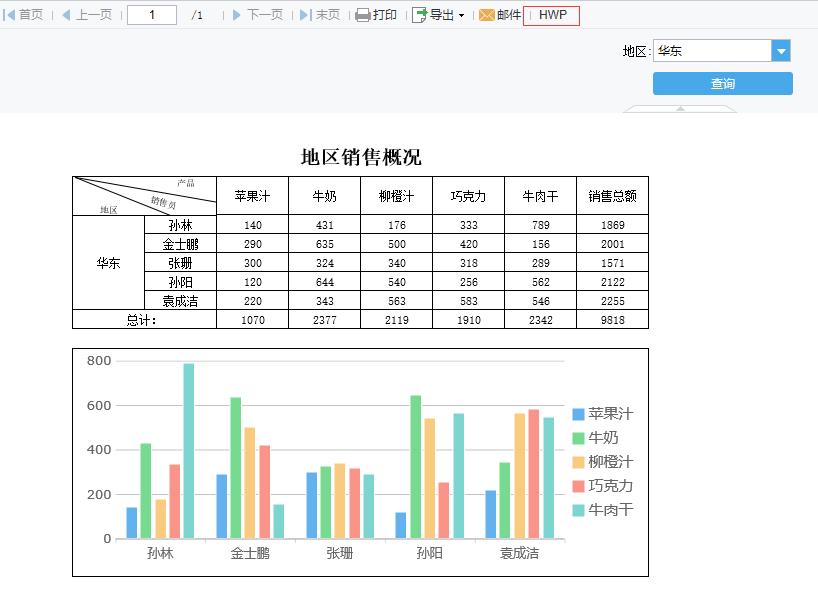Click the 总计: row label
The image size is (818, 612).
[145, 320]
